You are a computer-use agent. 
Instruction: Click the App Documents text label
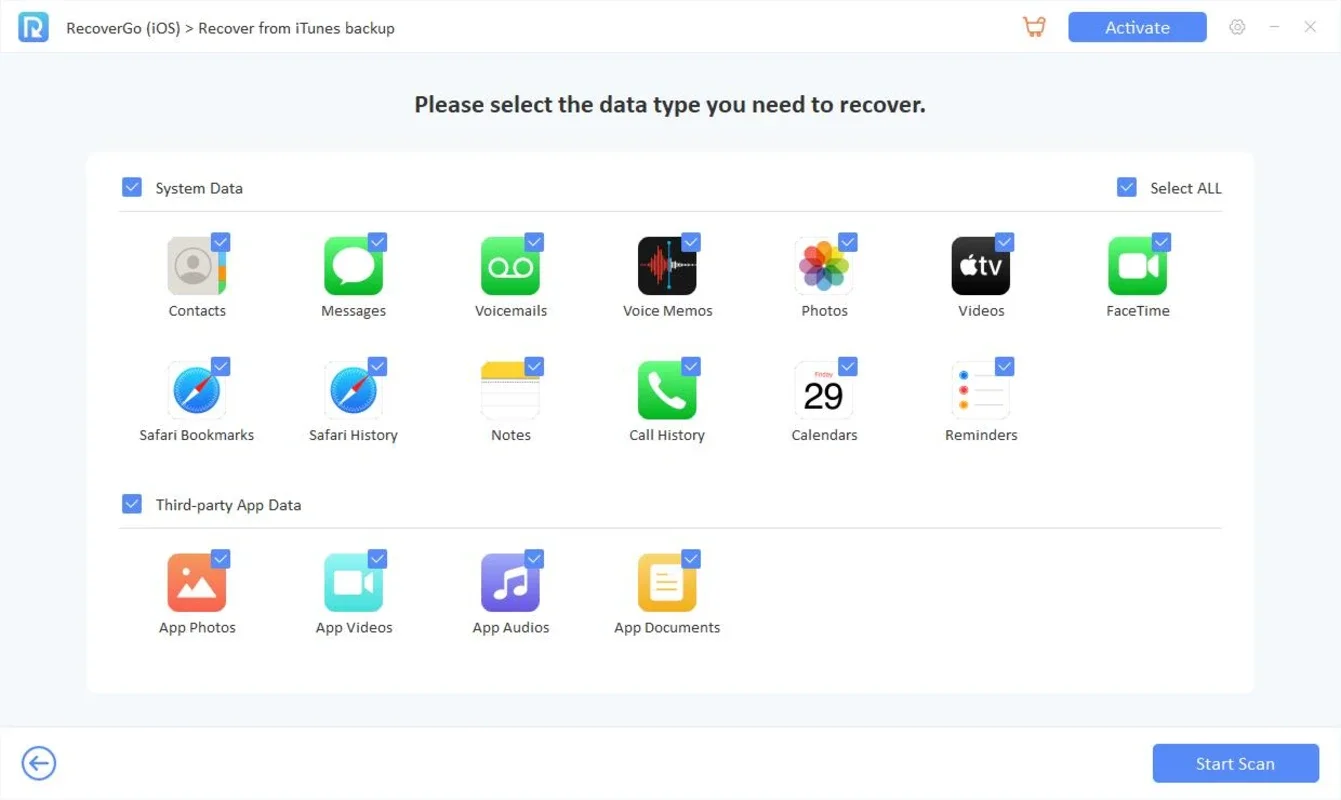tap(667, 628)
